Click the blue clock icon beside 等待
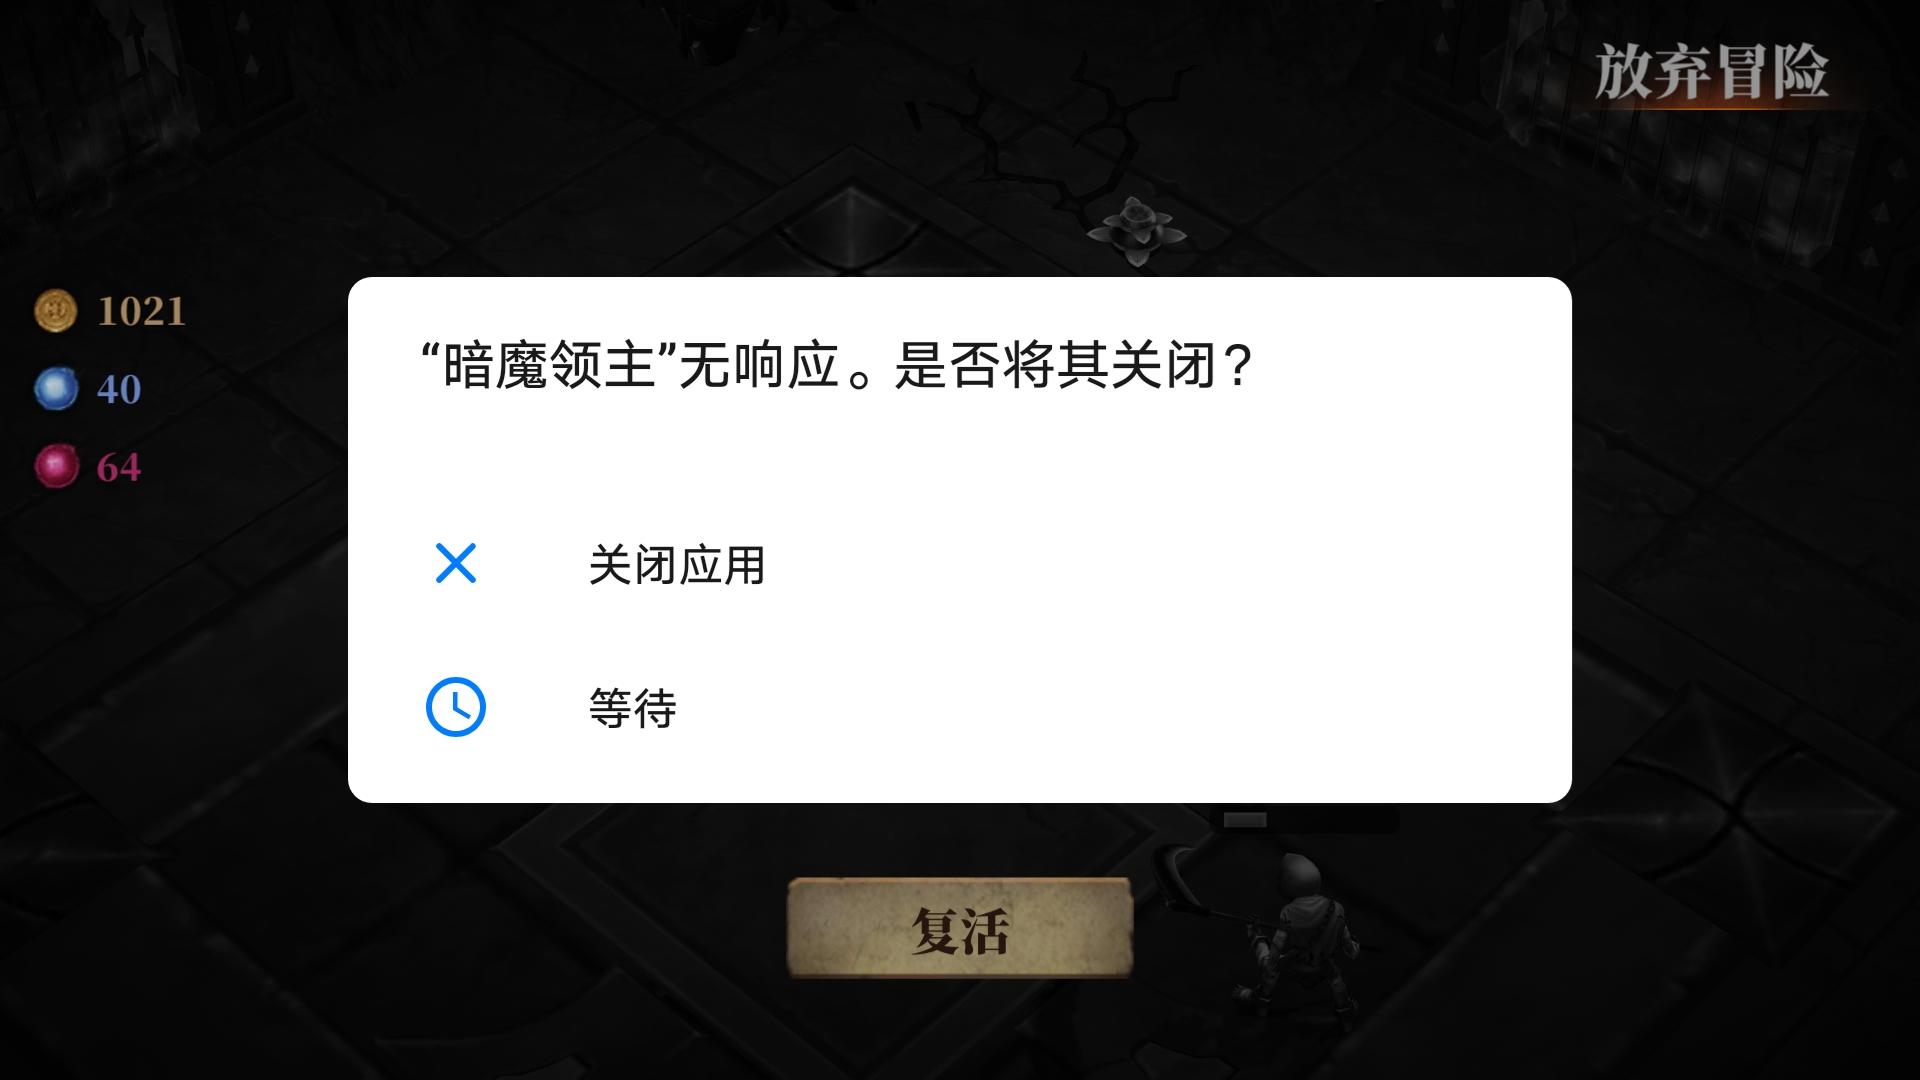The image size is (1920, 1080). coord(456,708)
